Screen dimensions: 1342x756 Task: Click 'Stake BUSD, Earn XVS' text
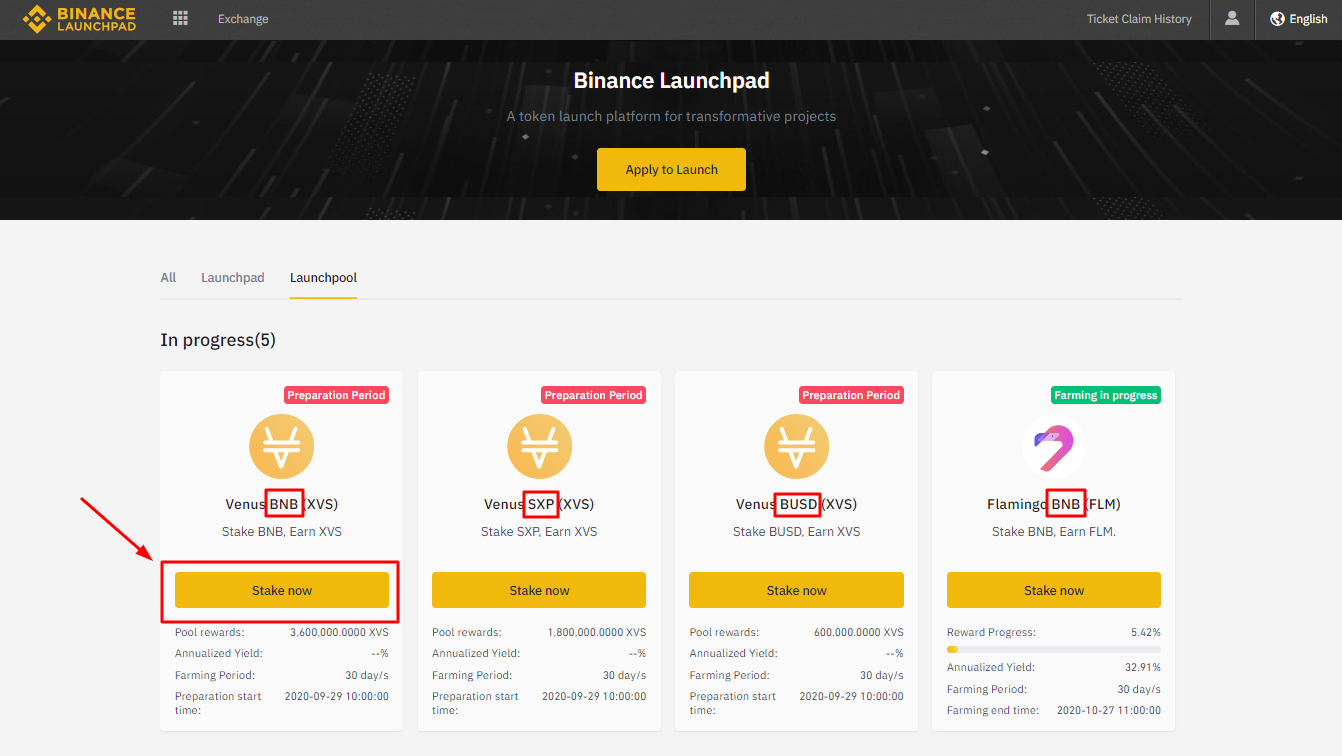pos(796,532)
